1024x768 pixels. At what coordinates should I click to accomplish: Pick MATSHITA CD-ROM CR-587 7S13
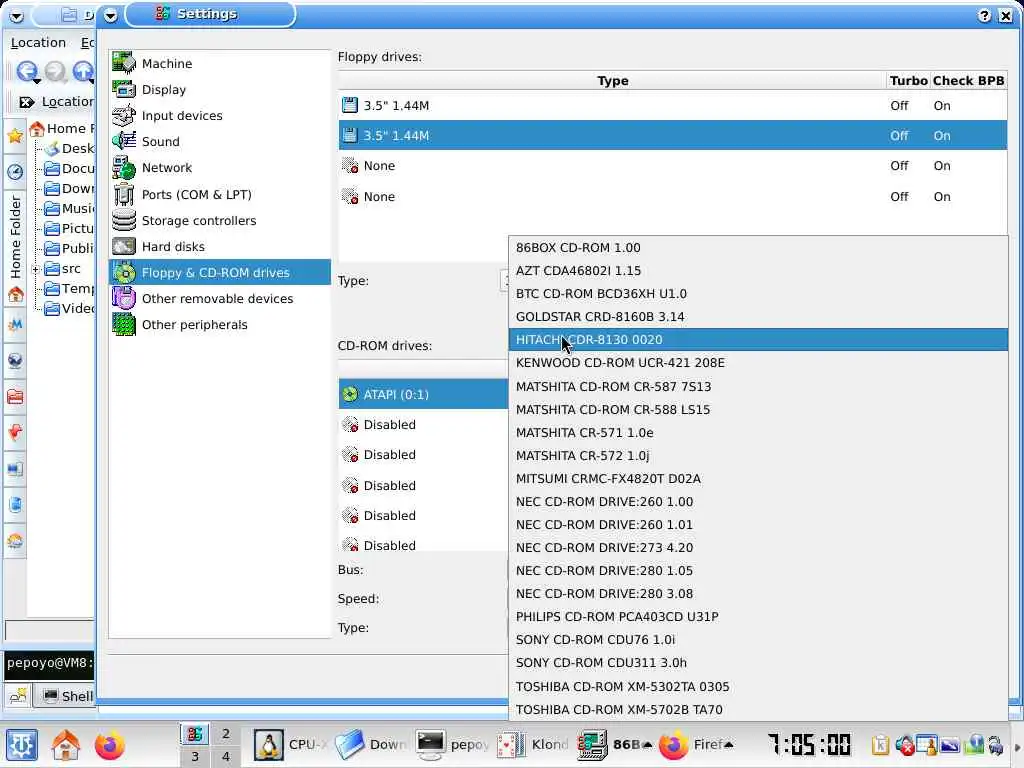coord(758,387)
